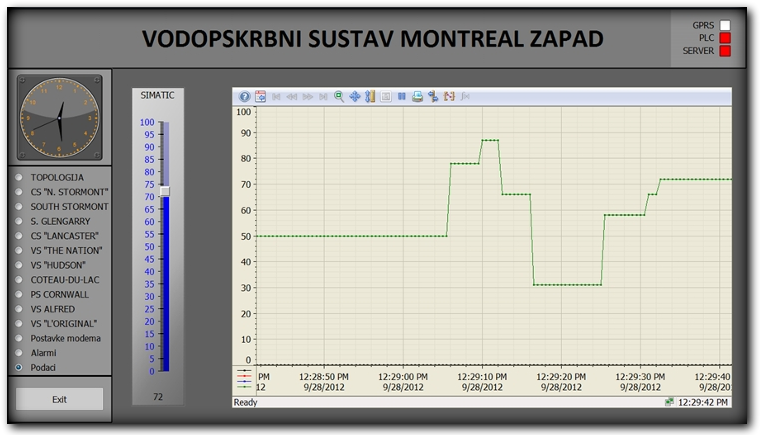Select PS CORNWALL option
The image size is (760, 435).
19,294
